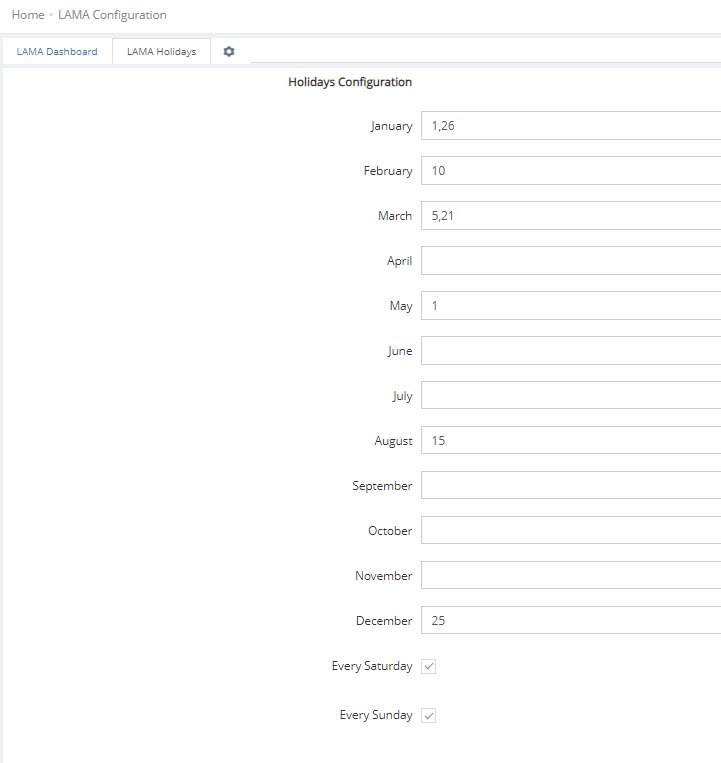This screenshot has width=721, height=763.
Task: Go to Home in breadcrumb
Action: tap(28, 15)
